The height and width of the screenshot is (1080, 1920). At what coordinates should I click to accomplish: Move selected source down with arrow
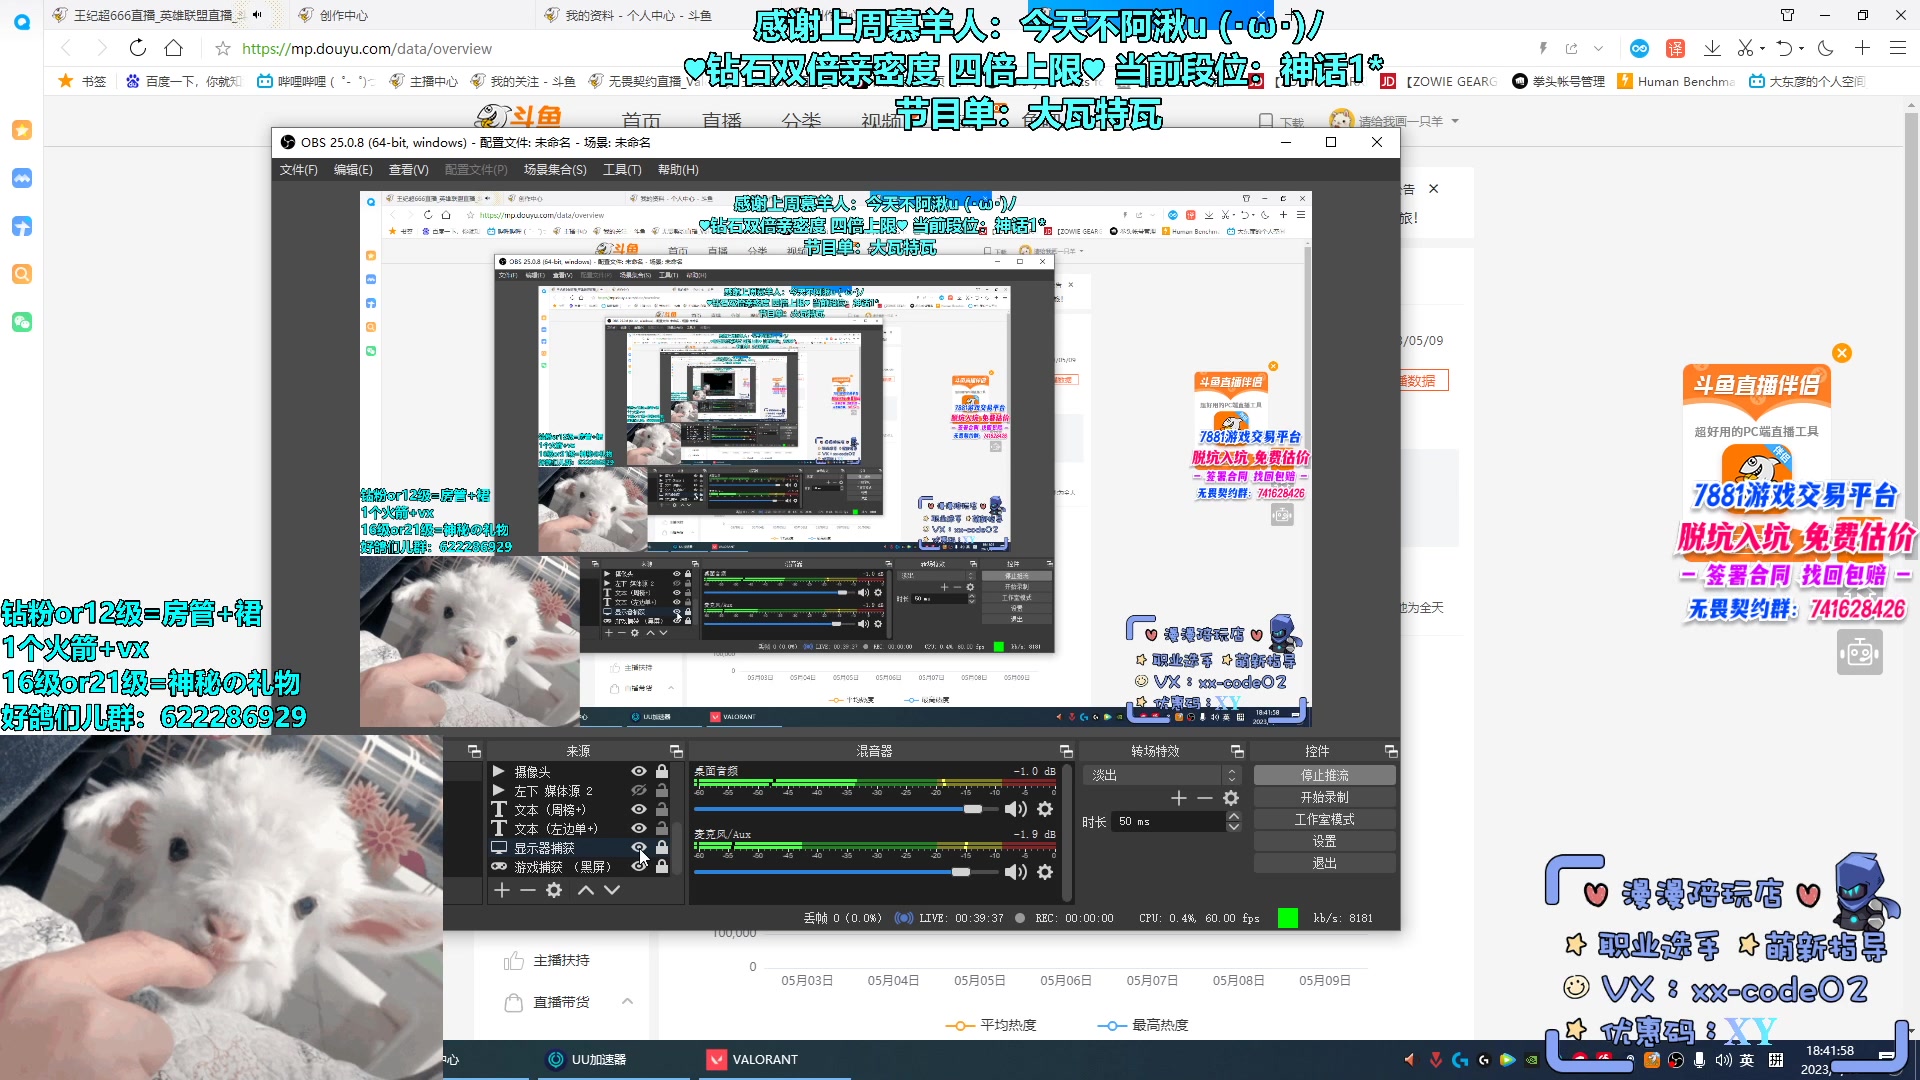point(612,890)
